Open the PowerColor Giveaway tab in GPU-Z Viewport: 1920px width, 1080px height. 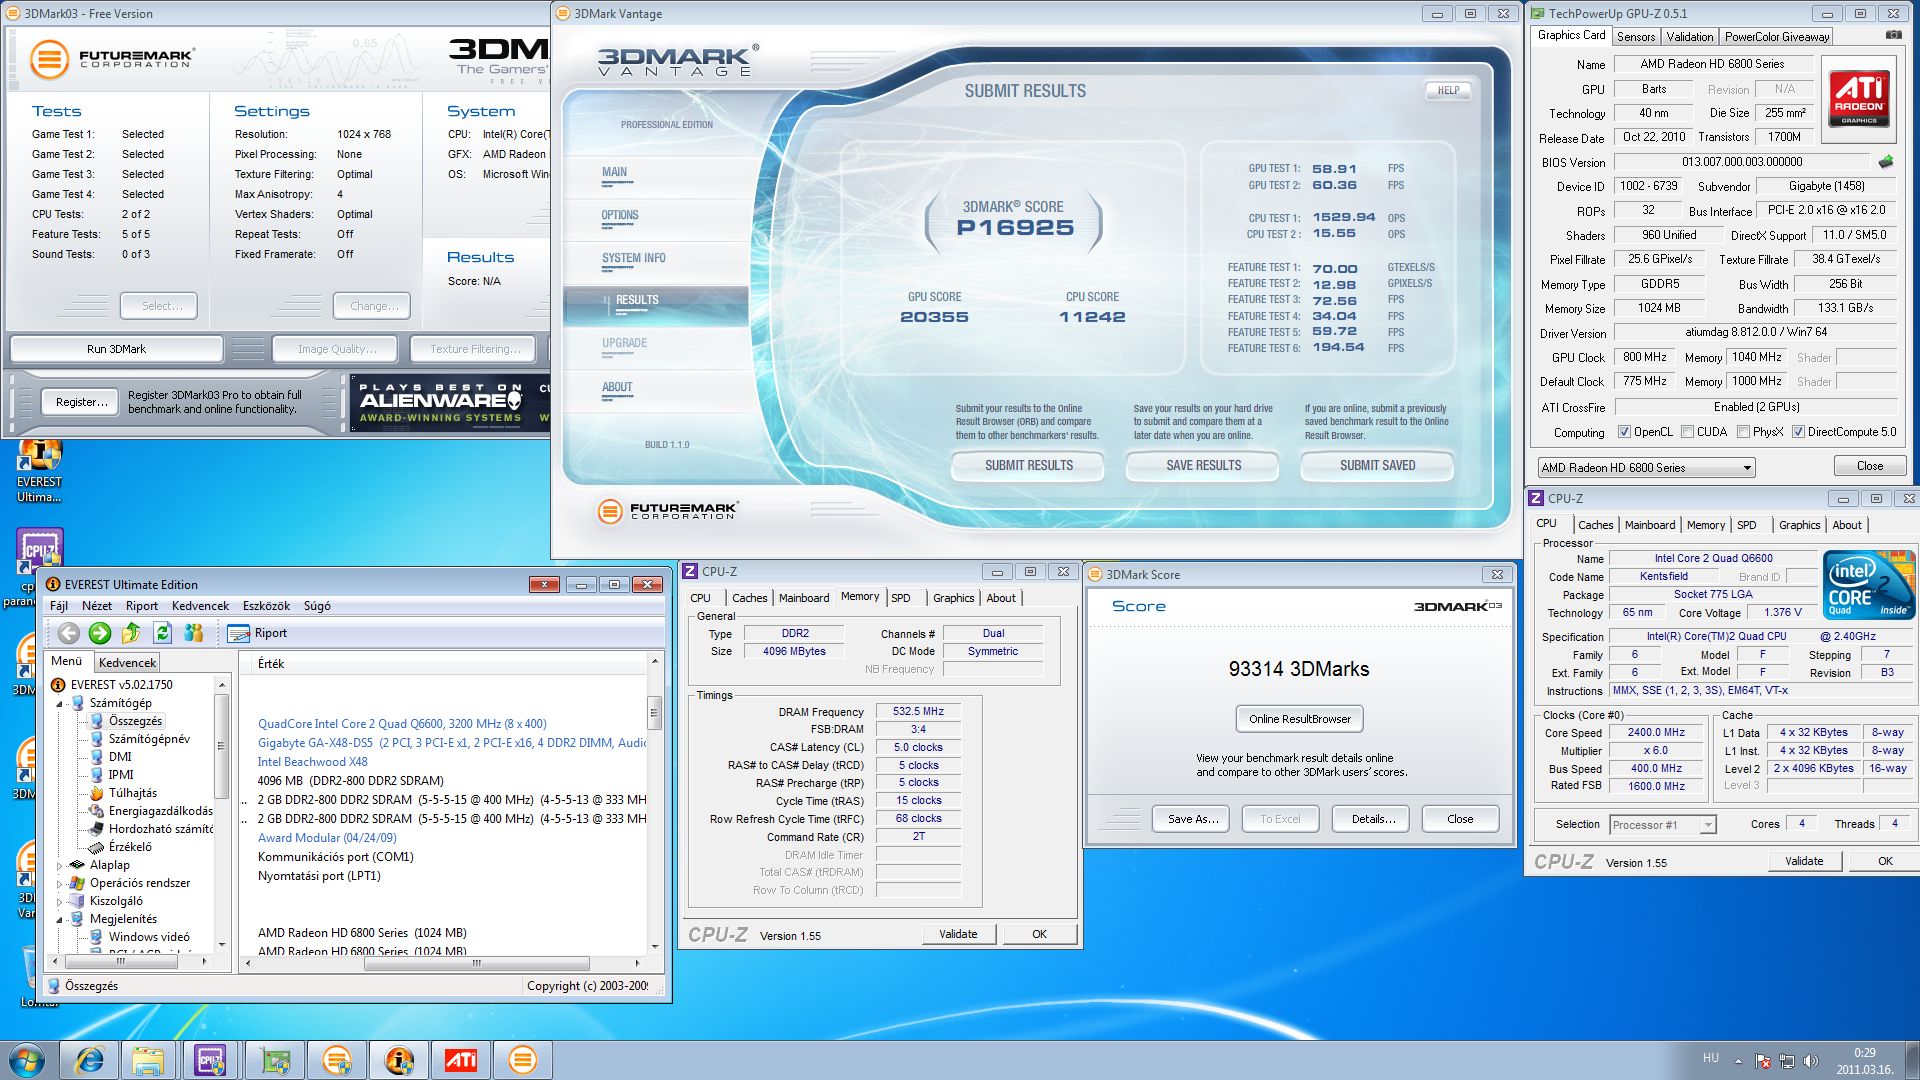click(x=1776, y=36)
